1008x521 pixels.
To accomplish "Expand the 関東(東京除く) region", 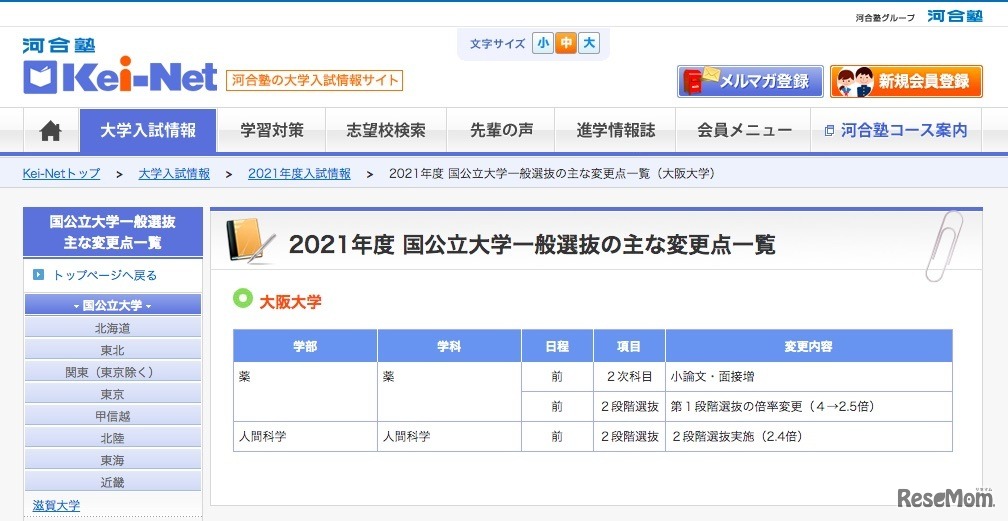I will pos(112,372).
